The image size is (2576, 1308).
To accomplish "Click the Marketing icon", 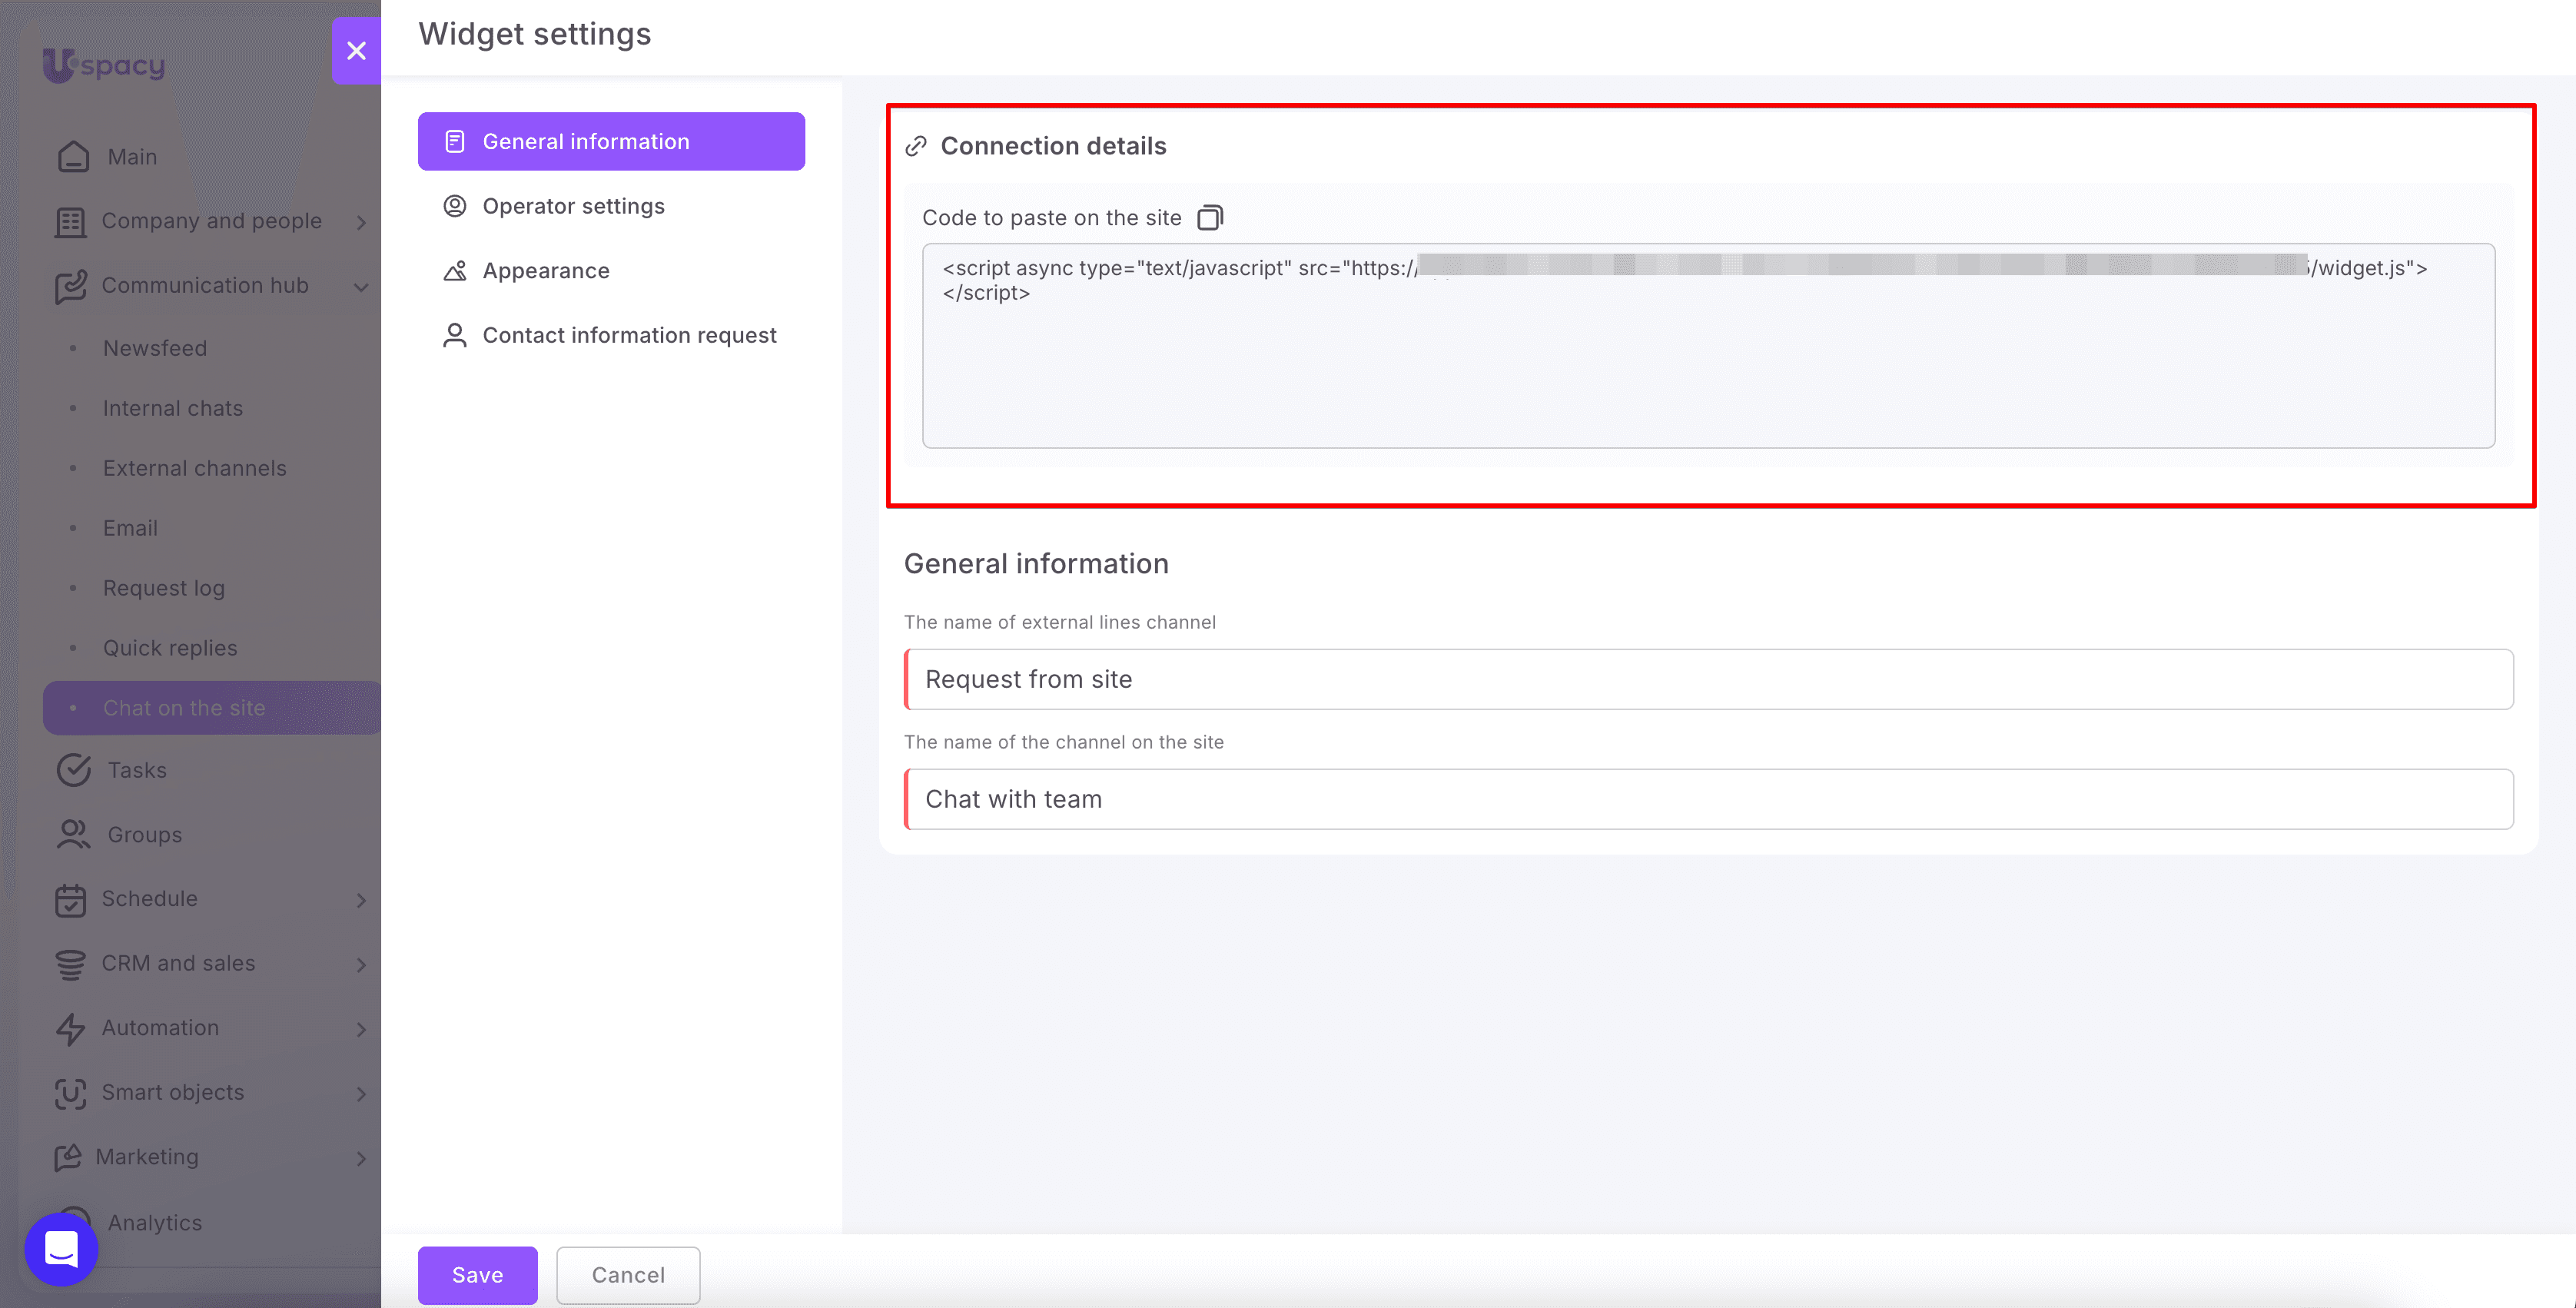I will (67, 1157).
